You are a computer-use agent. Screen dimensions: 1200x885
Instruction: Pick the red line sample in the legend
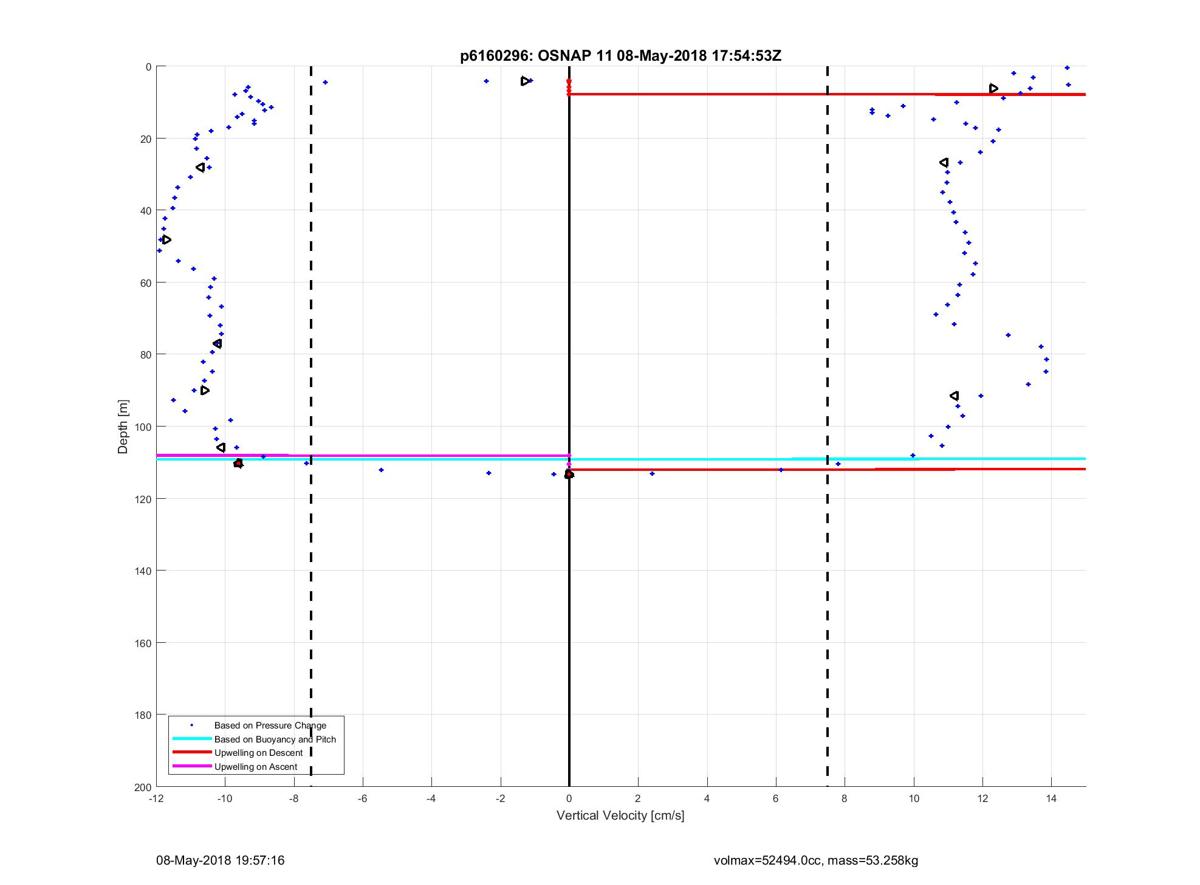pos(191,753)
